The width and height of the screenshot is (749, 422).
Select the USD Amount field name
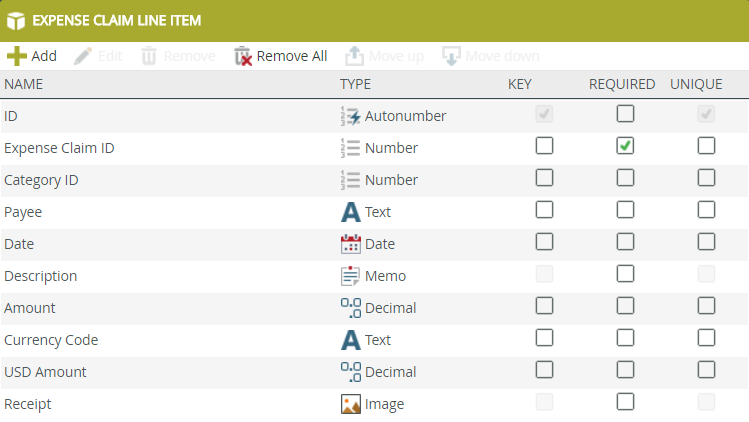pos(45,372)
